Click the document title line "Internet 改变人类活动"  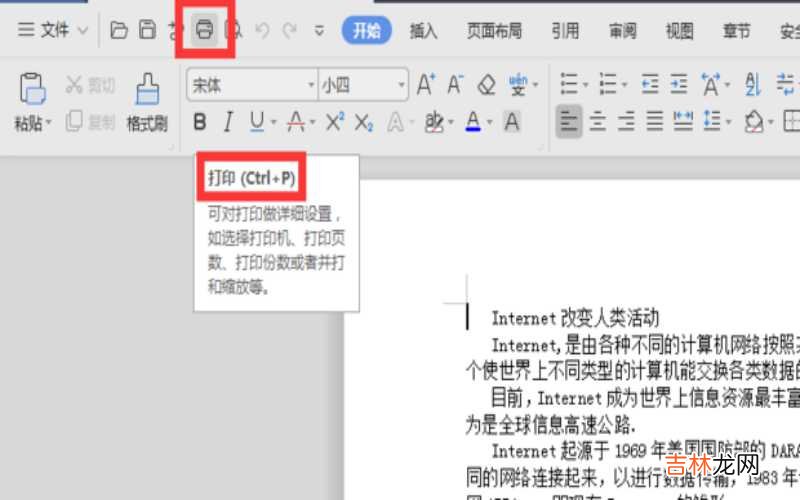[575, 318]
